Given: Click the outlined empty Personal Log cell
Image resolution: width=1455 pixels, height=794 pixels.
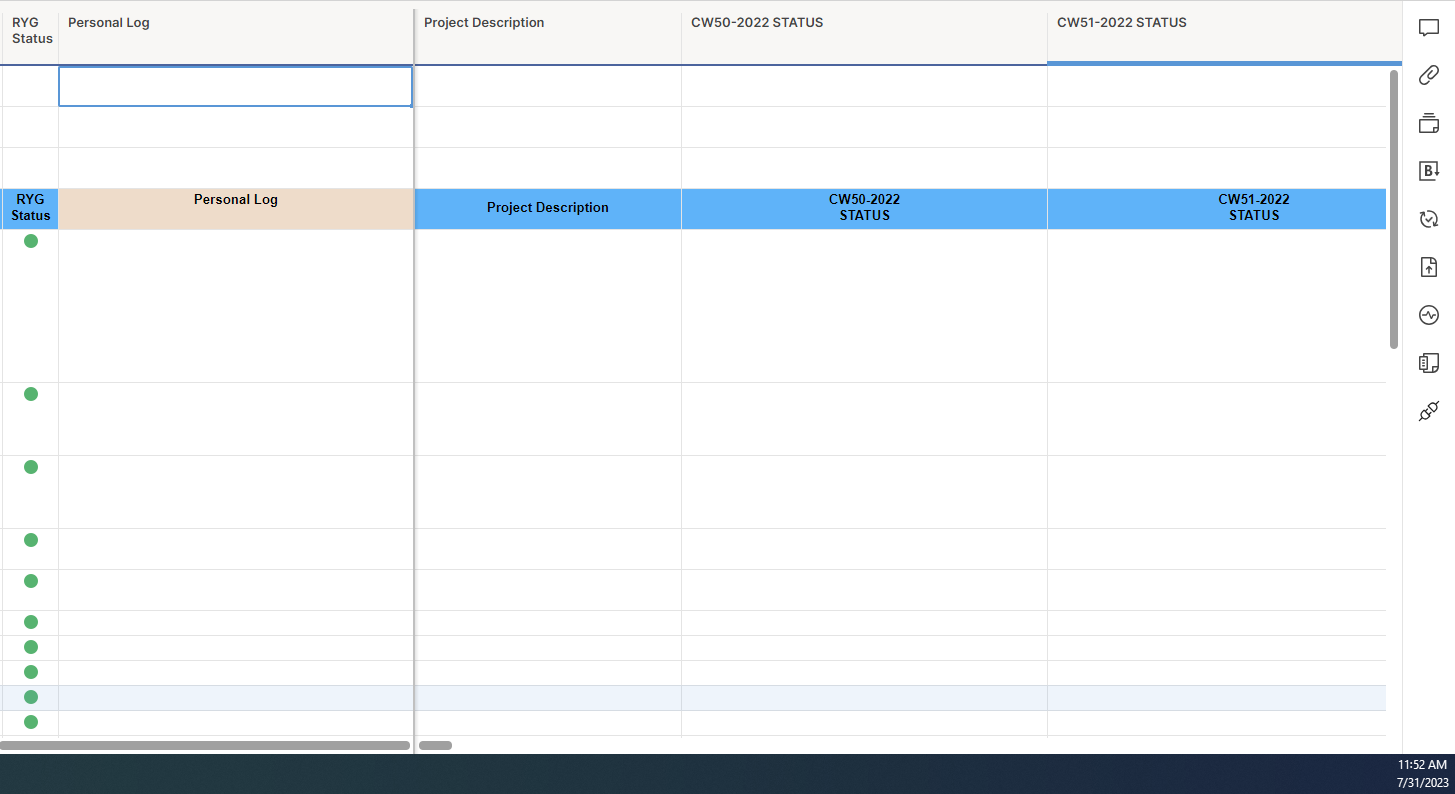Looking at the screenshot, I should pyautogui.click(x=235, y=87).
